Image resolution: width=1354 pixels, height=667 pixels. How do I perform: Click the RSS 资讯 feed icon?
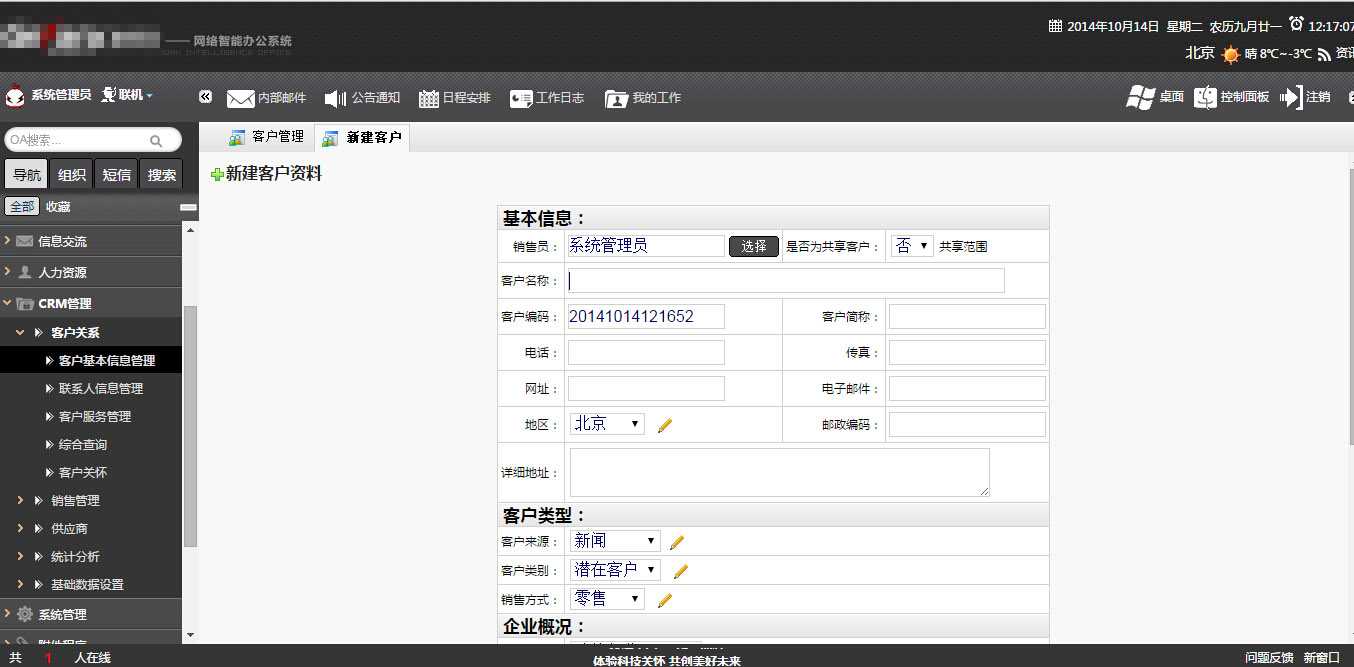pos(1324,55)
